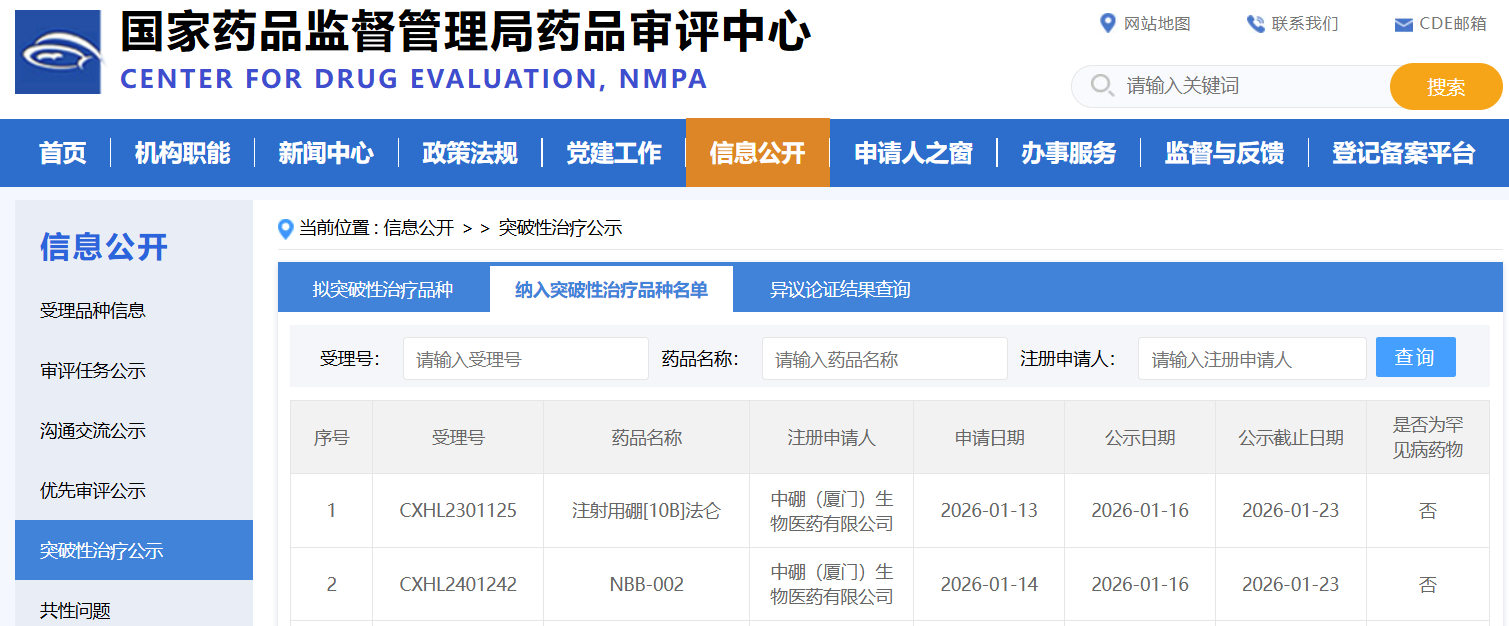Click the magnifier icon in the search box

pos(1102,86)
